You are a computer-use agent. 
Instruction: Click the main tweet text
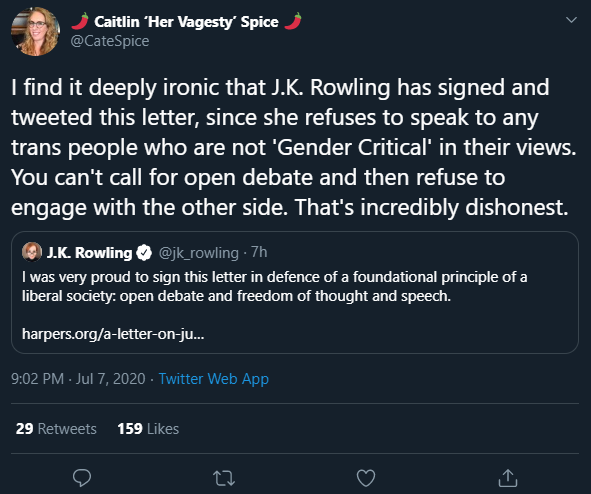click(x=294, y=148)
